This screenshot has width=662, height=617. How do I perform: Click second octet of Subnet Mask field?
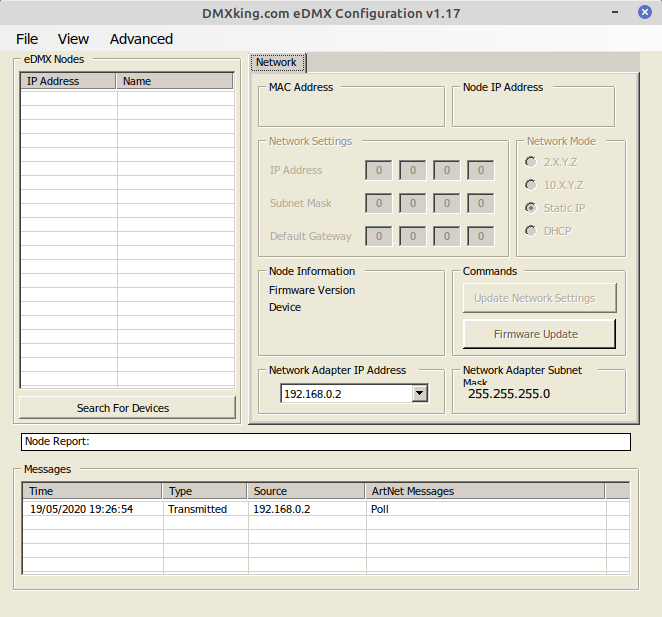click(x=412, y=203)
